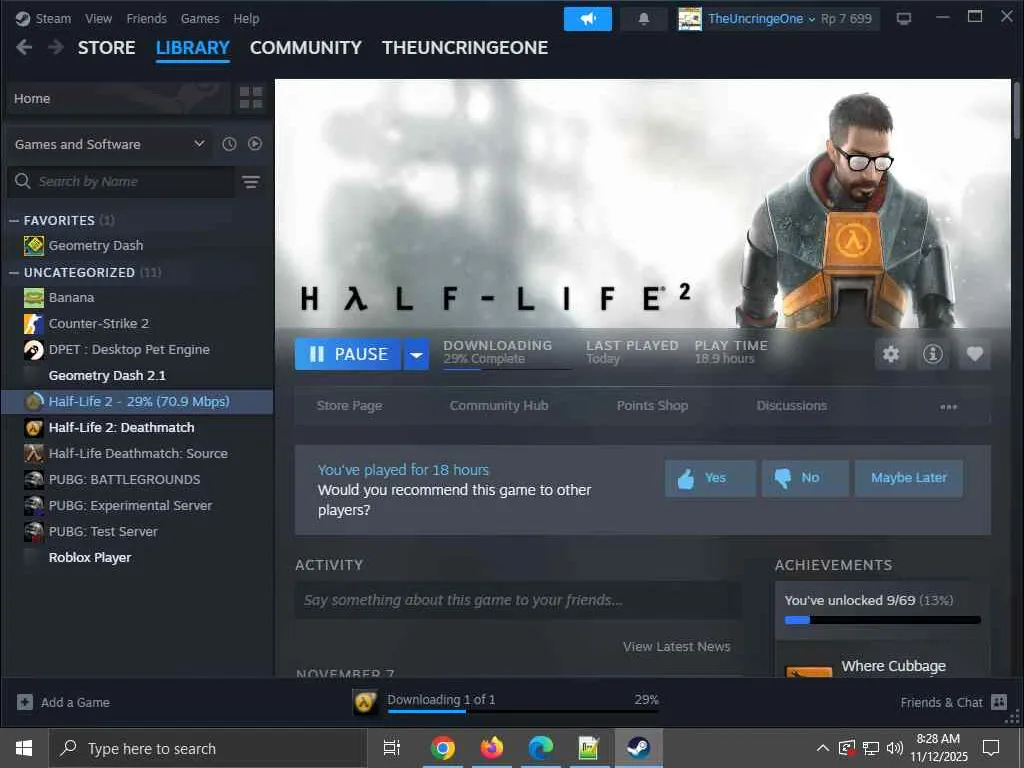Image resolution: width=1024 pixels, height=768 pixels.
Task: Click the announcements megaphone button
Action: 588,19
